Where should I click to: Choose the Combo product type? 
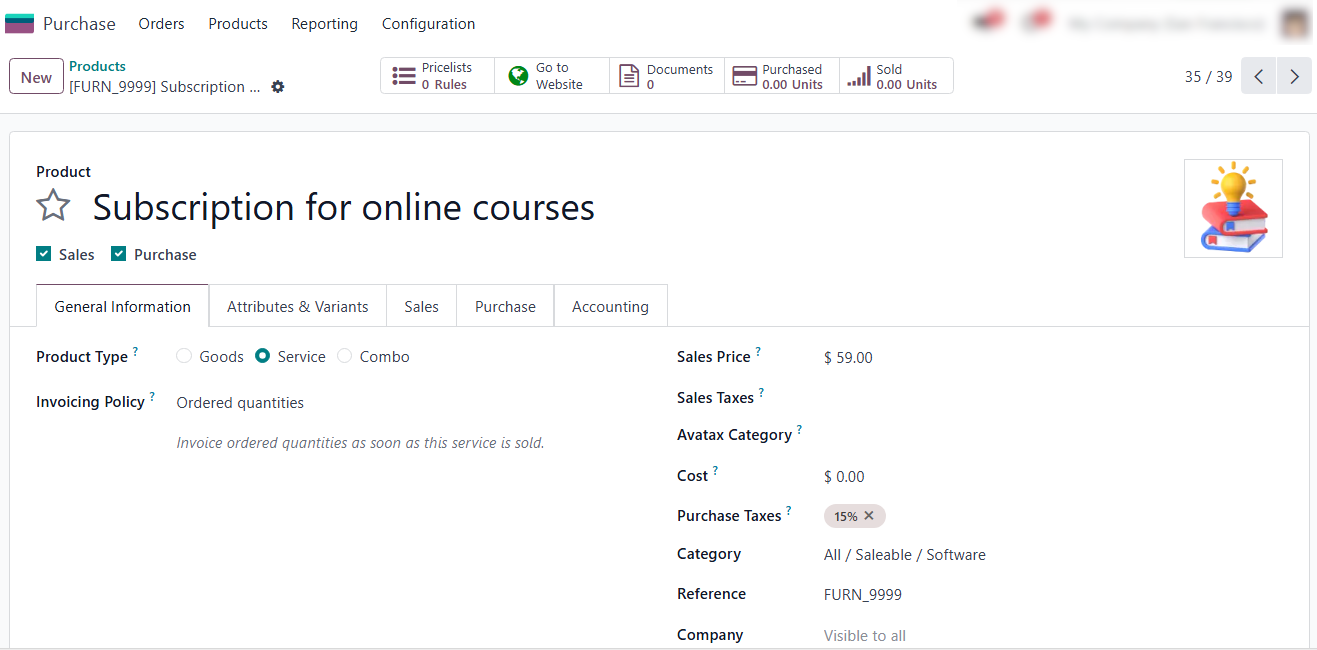point(345,356)
